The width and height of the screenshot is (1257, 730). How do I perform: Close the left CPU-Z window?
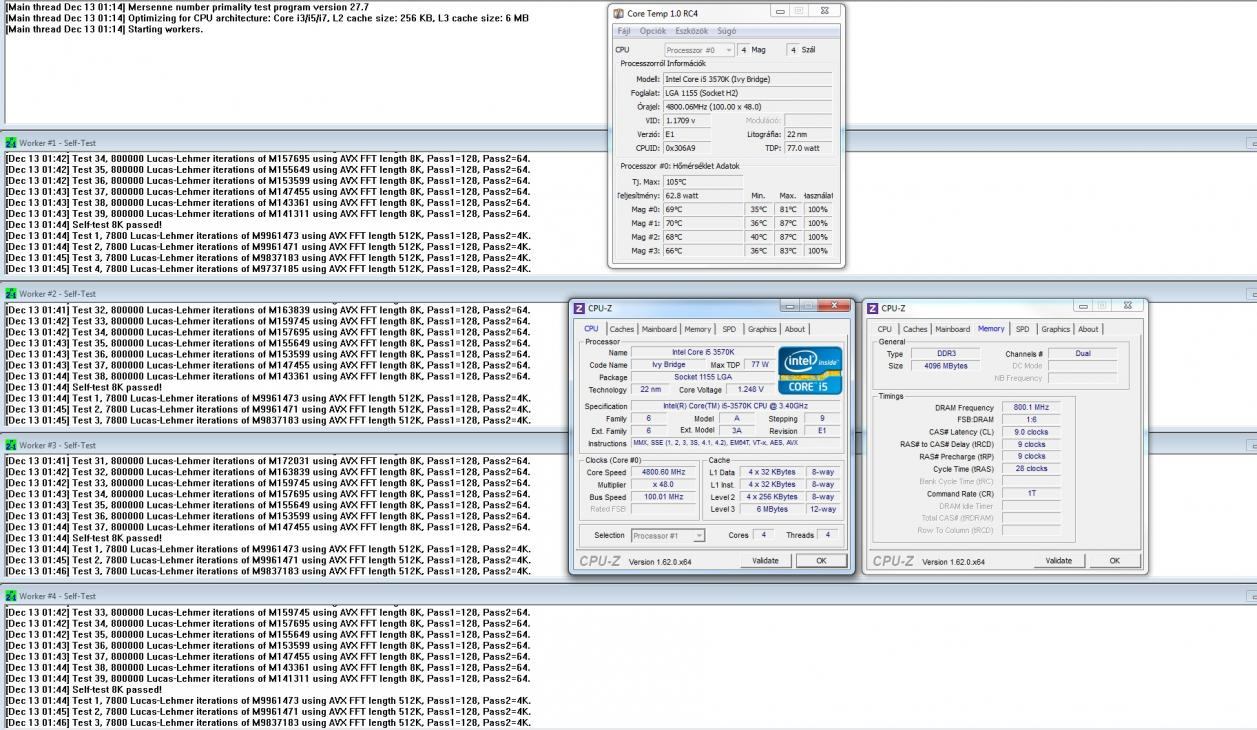coord(834,306)
